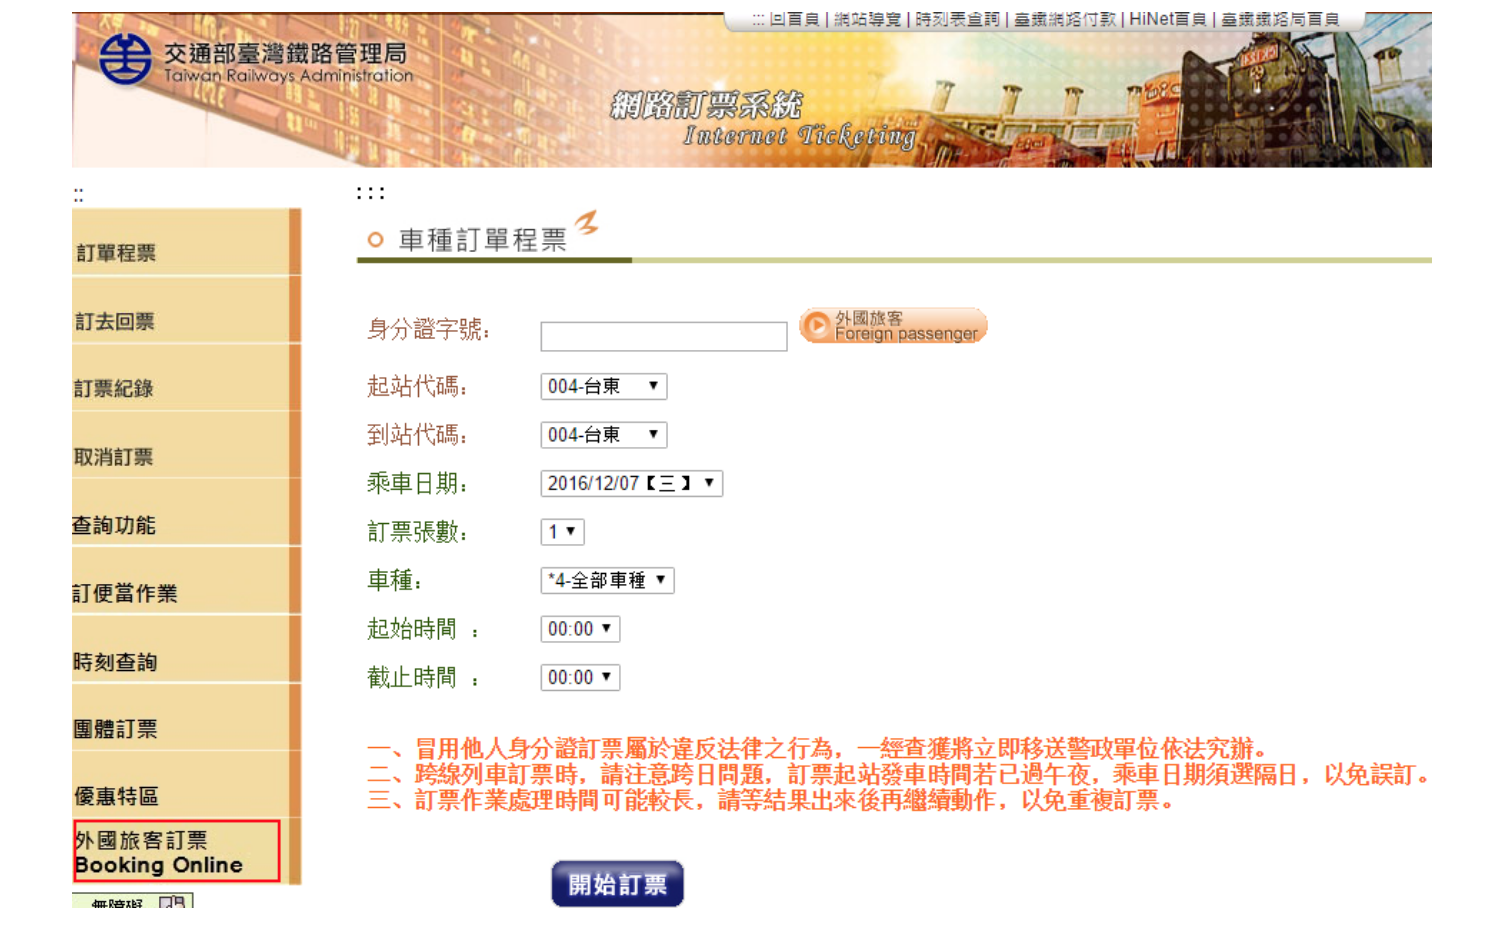Click the 回首頁 home link at top
The width and height of the screenshot is (1508, 934).
[794, 19]
